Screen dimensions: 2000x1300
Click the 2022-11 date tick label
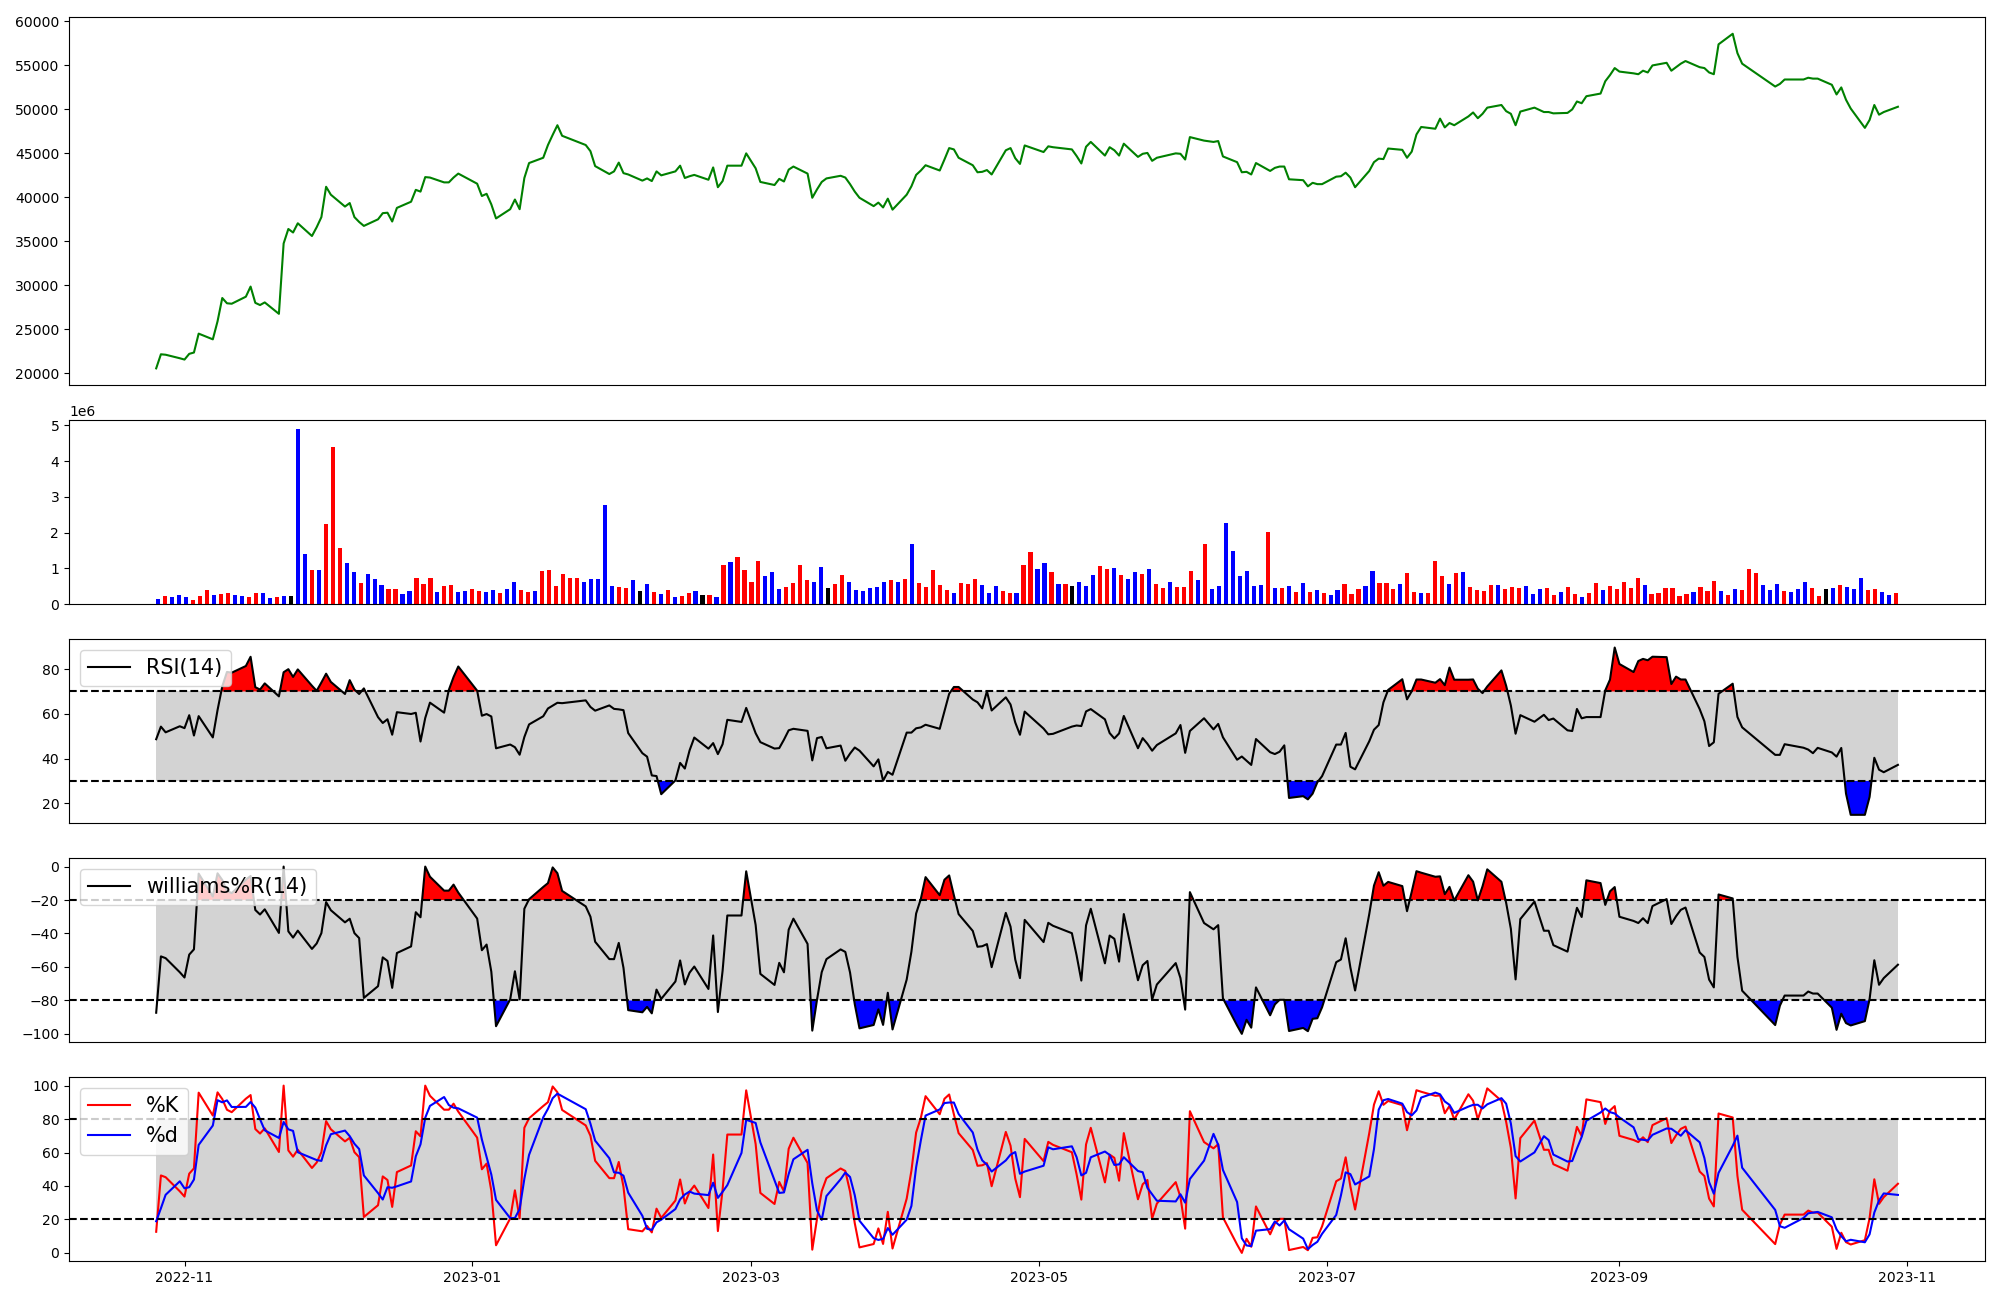point(185,1277)
